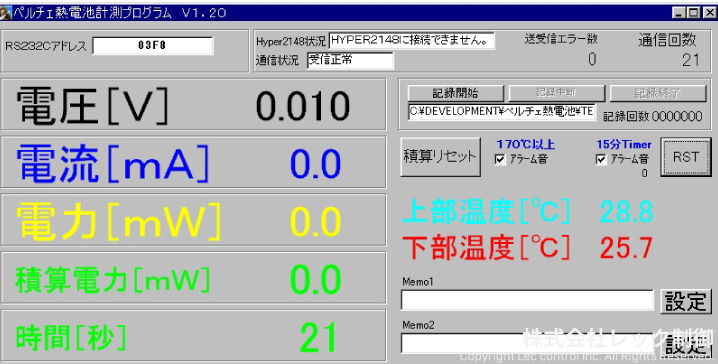Viewport: 718px width, 364px height.
Task: Click the 設定 button beside Memo1
Action: pyautogui.click(x=685, y=301)
